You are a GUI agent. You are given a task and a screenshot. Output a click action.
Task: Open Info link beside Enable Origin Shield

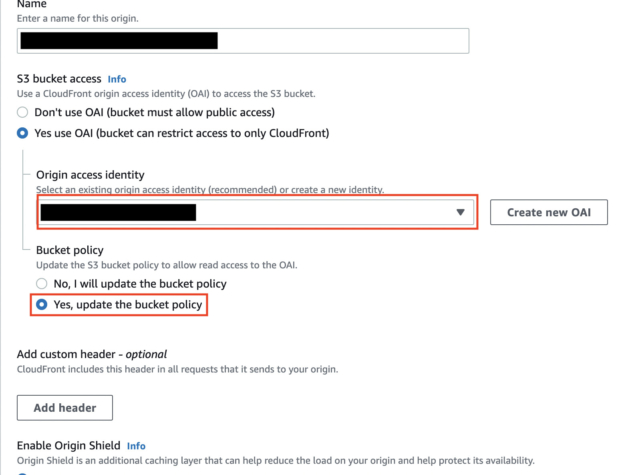tap(136, 446)
